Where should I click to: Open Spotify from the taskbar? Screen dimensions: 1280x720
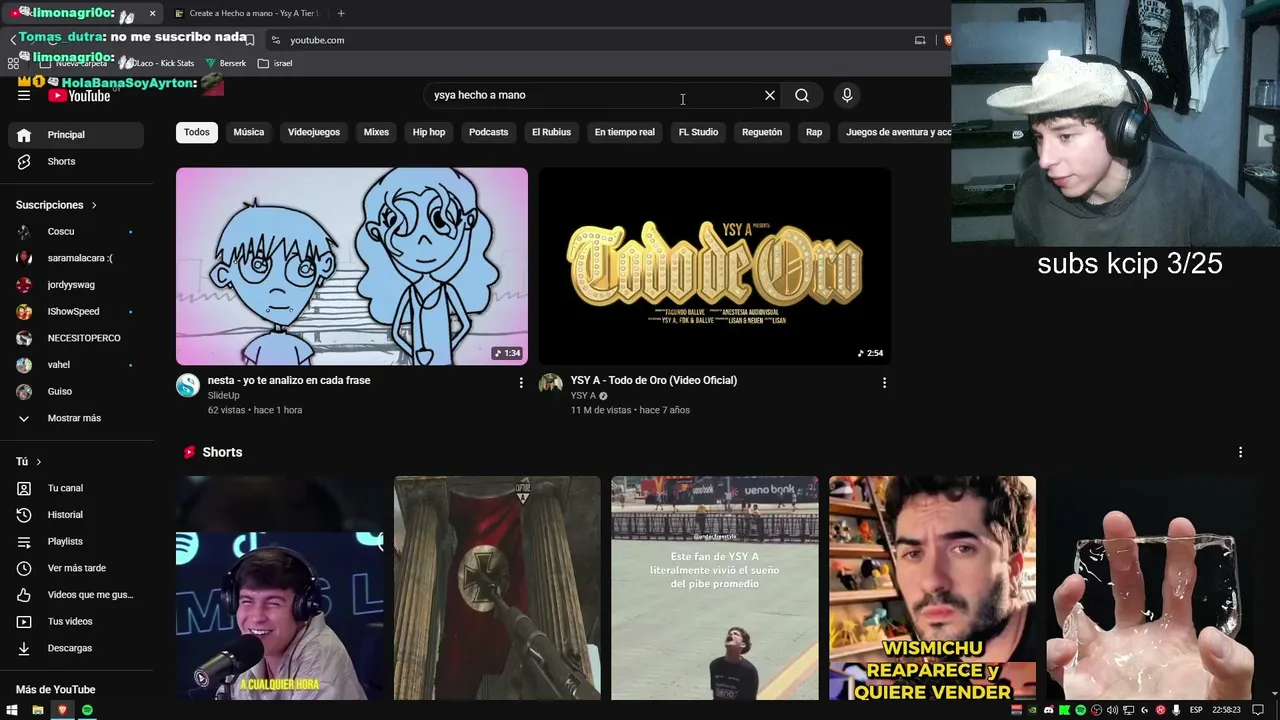tap(87, 710)
